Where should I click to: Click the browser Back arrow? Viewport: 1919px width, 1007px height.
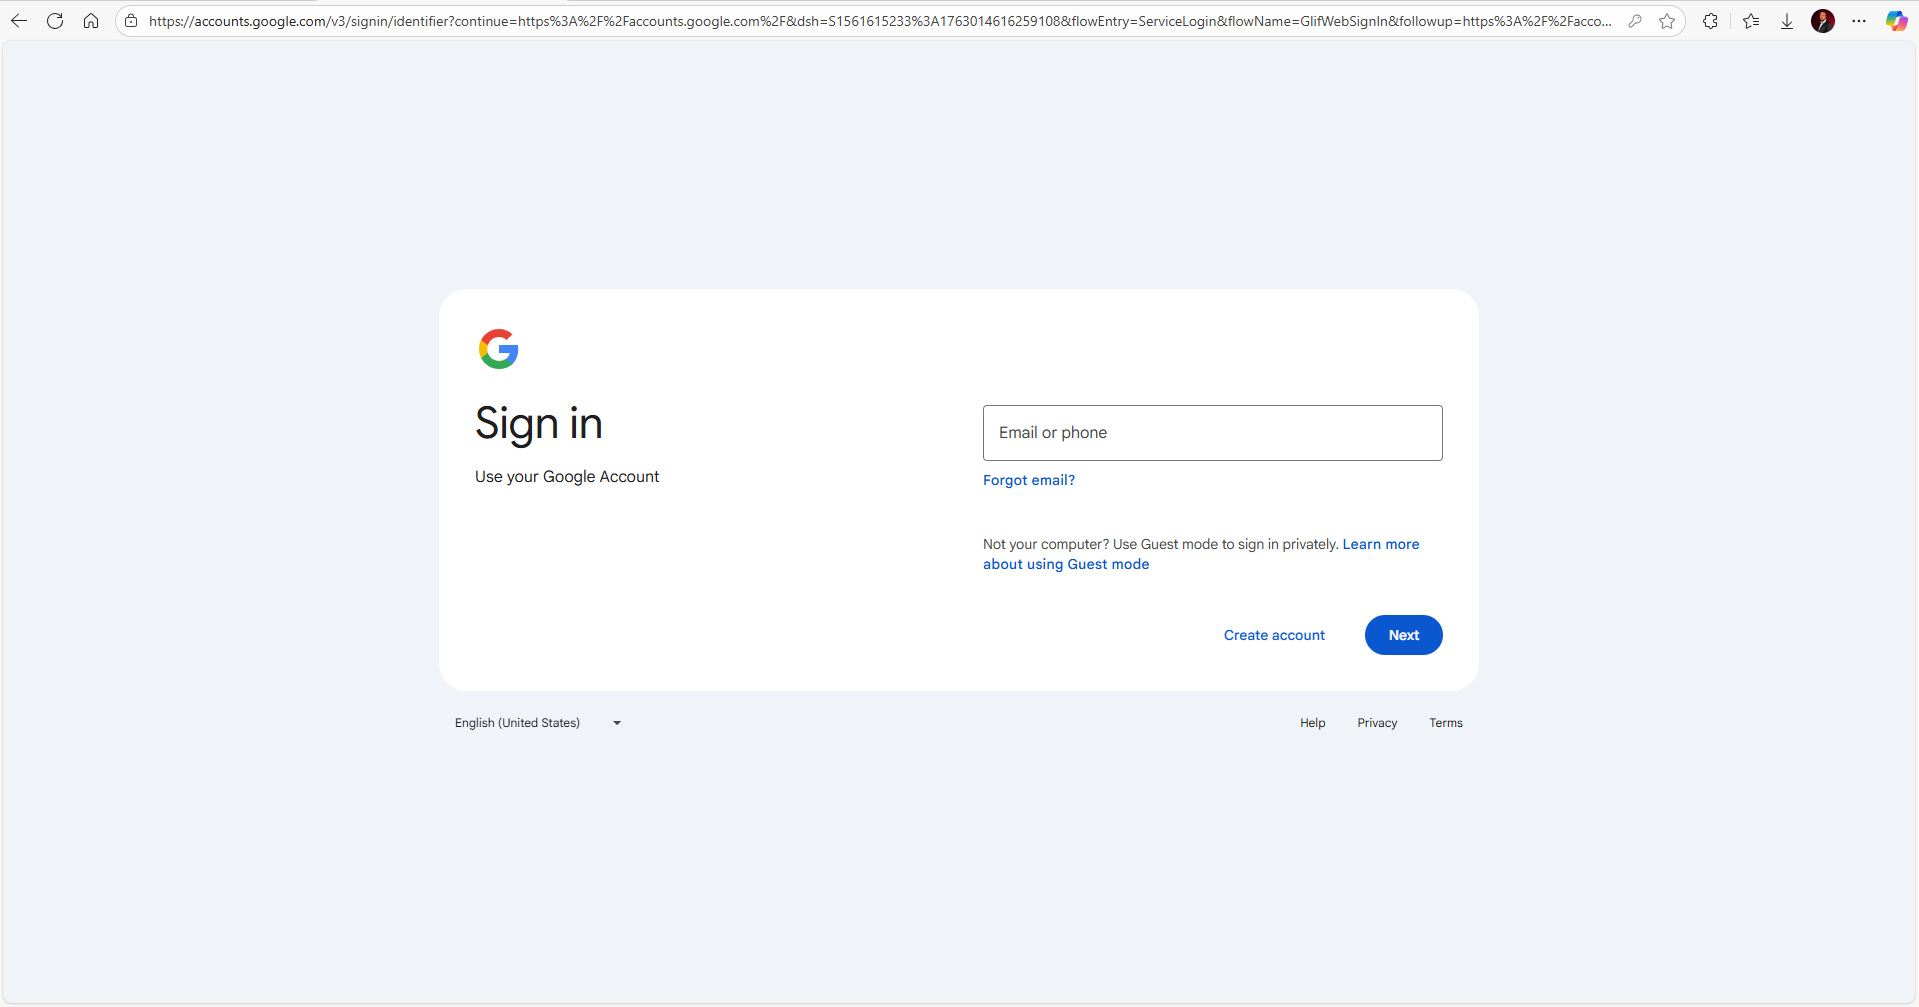point(19,21)
